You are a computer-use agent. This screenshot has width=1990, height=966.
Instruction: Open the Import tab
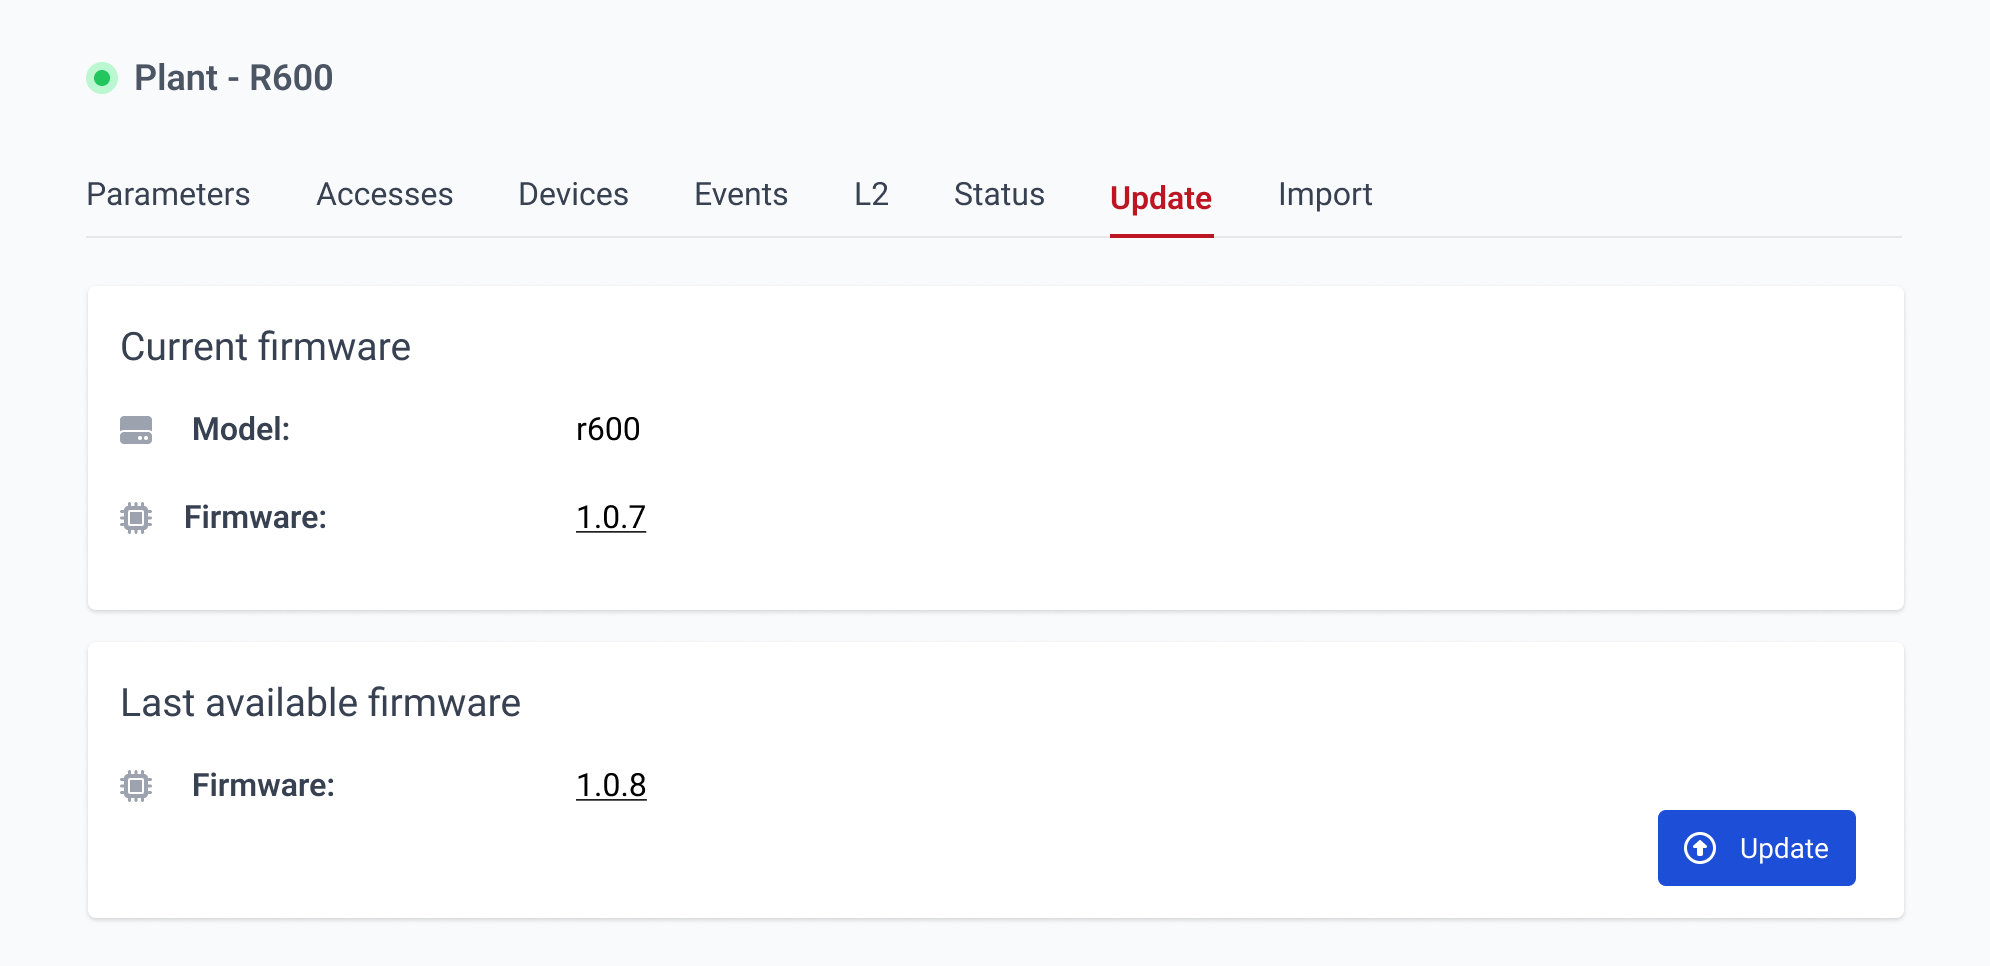(1325, 194)
